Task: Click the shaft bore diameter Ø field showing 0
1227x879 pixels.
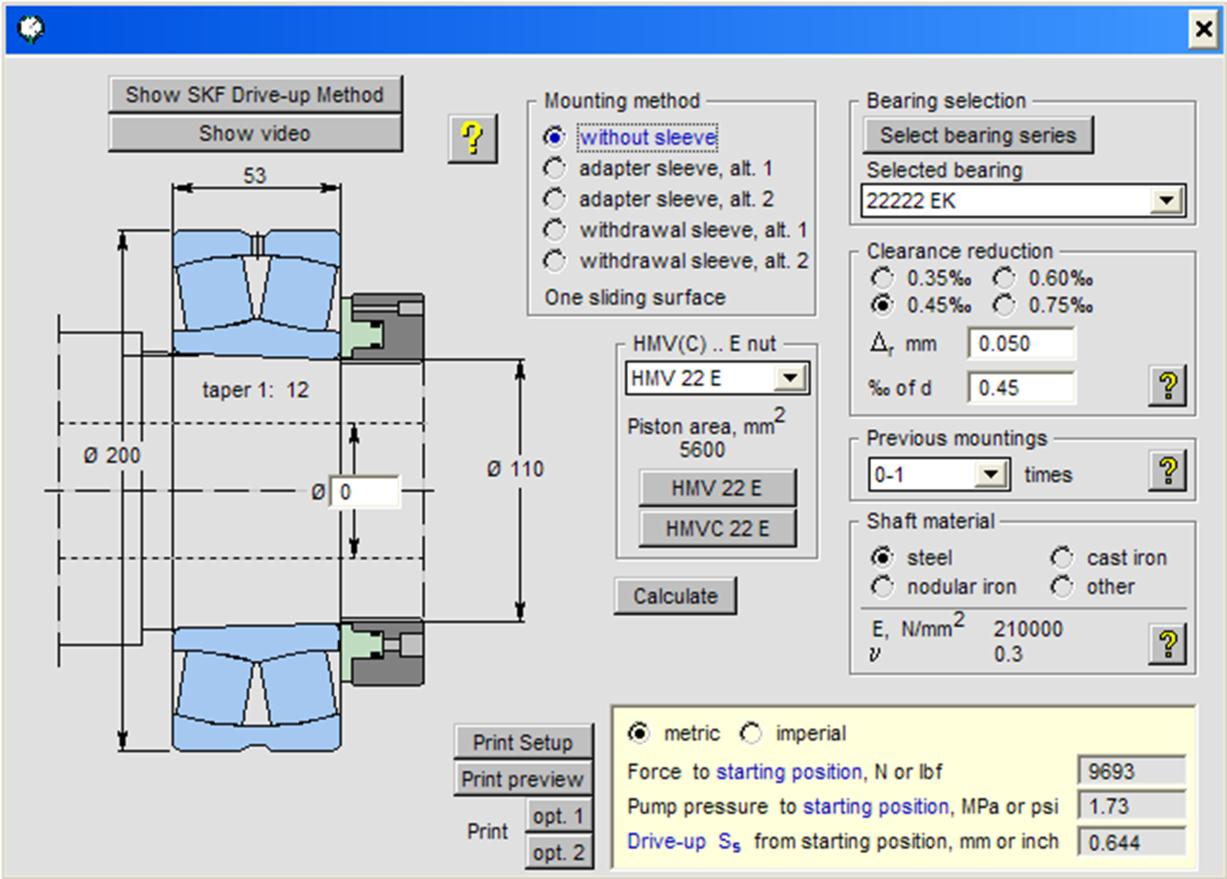Action: click(364, 492)
